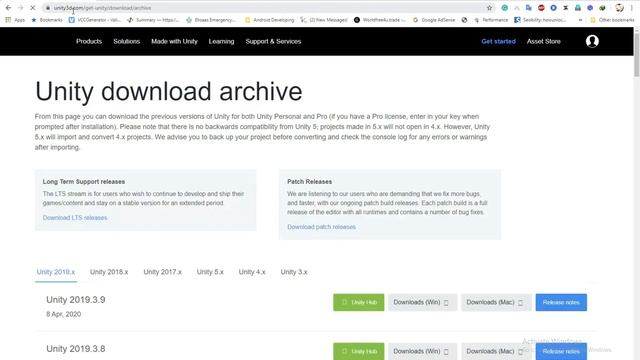Open the VCCGenerator bookmark
Viewport: 640px width, 360px height.
[94, 20]
